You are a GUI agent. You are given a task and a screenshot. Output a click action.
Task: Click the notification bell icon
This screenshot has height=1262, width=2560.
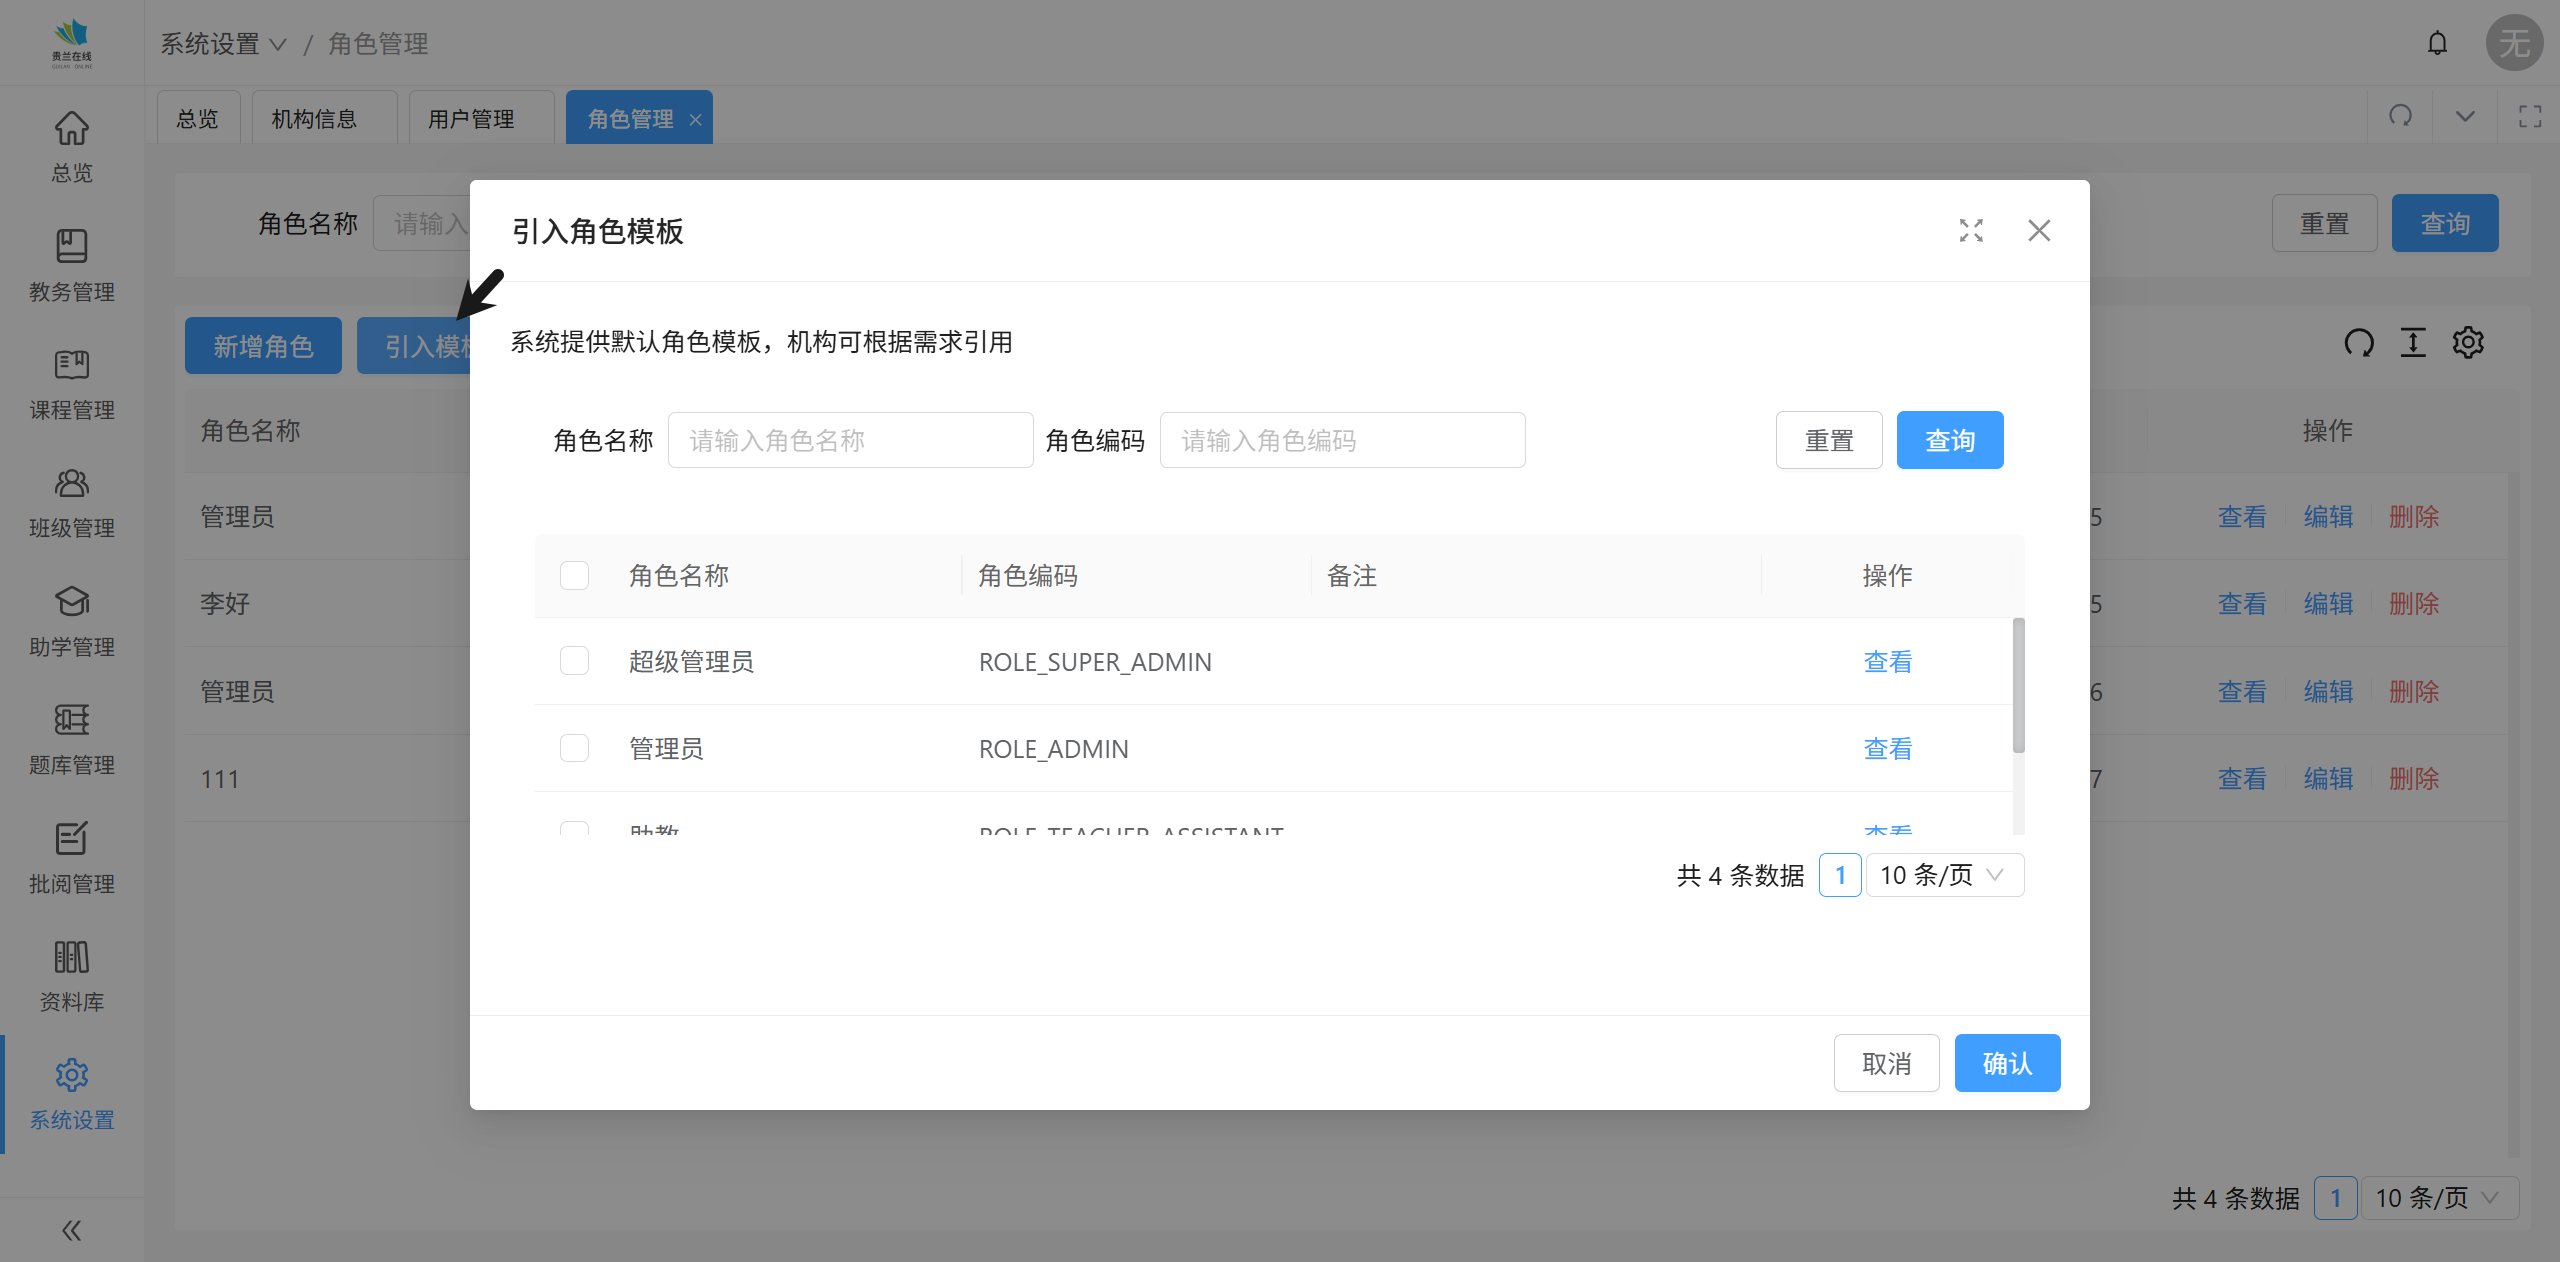pyautogui.click(x=2437, y=43)
